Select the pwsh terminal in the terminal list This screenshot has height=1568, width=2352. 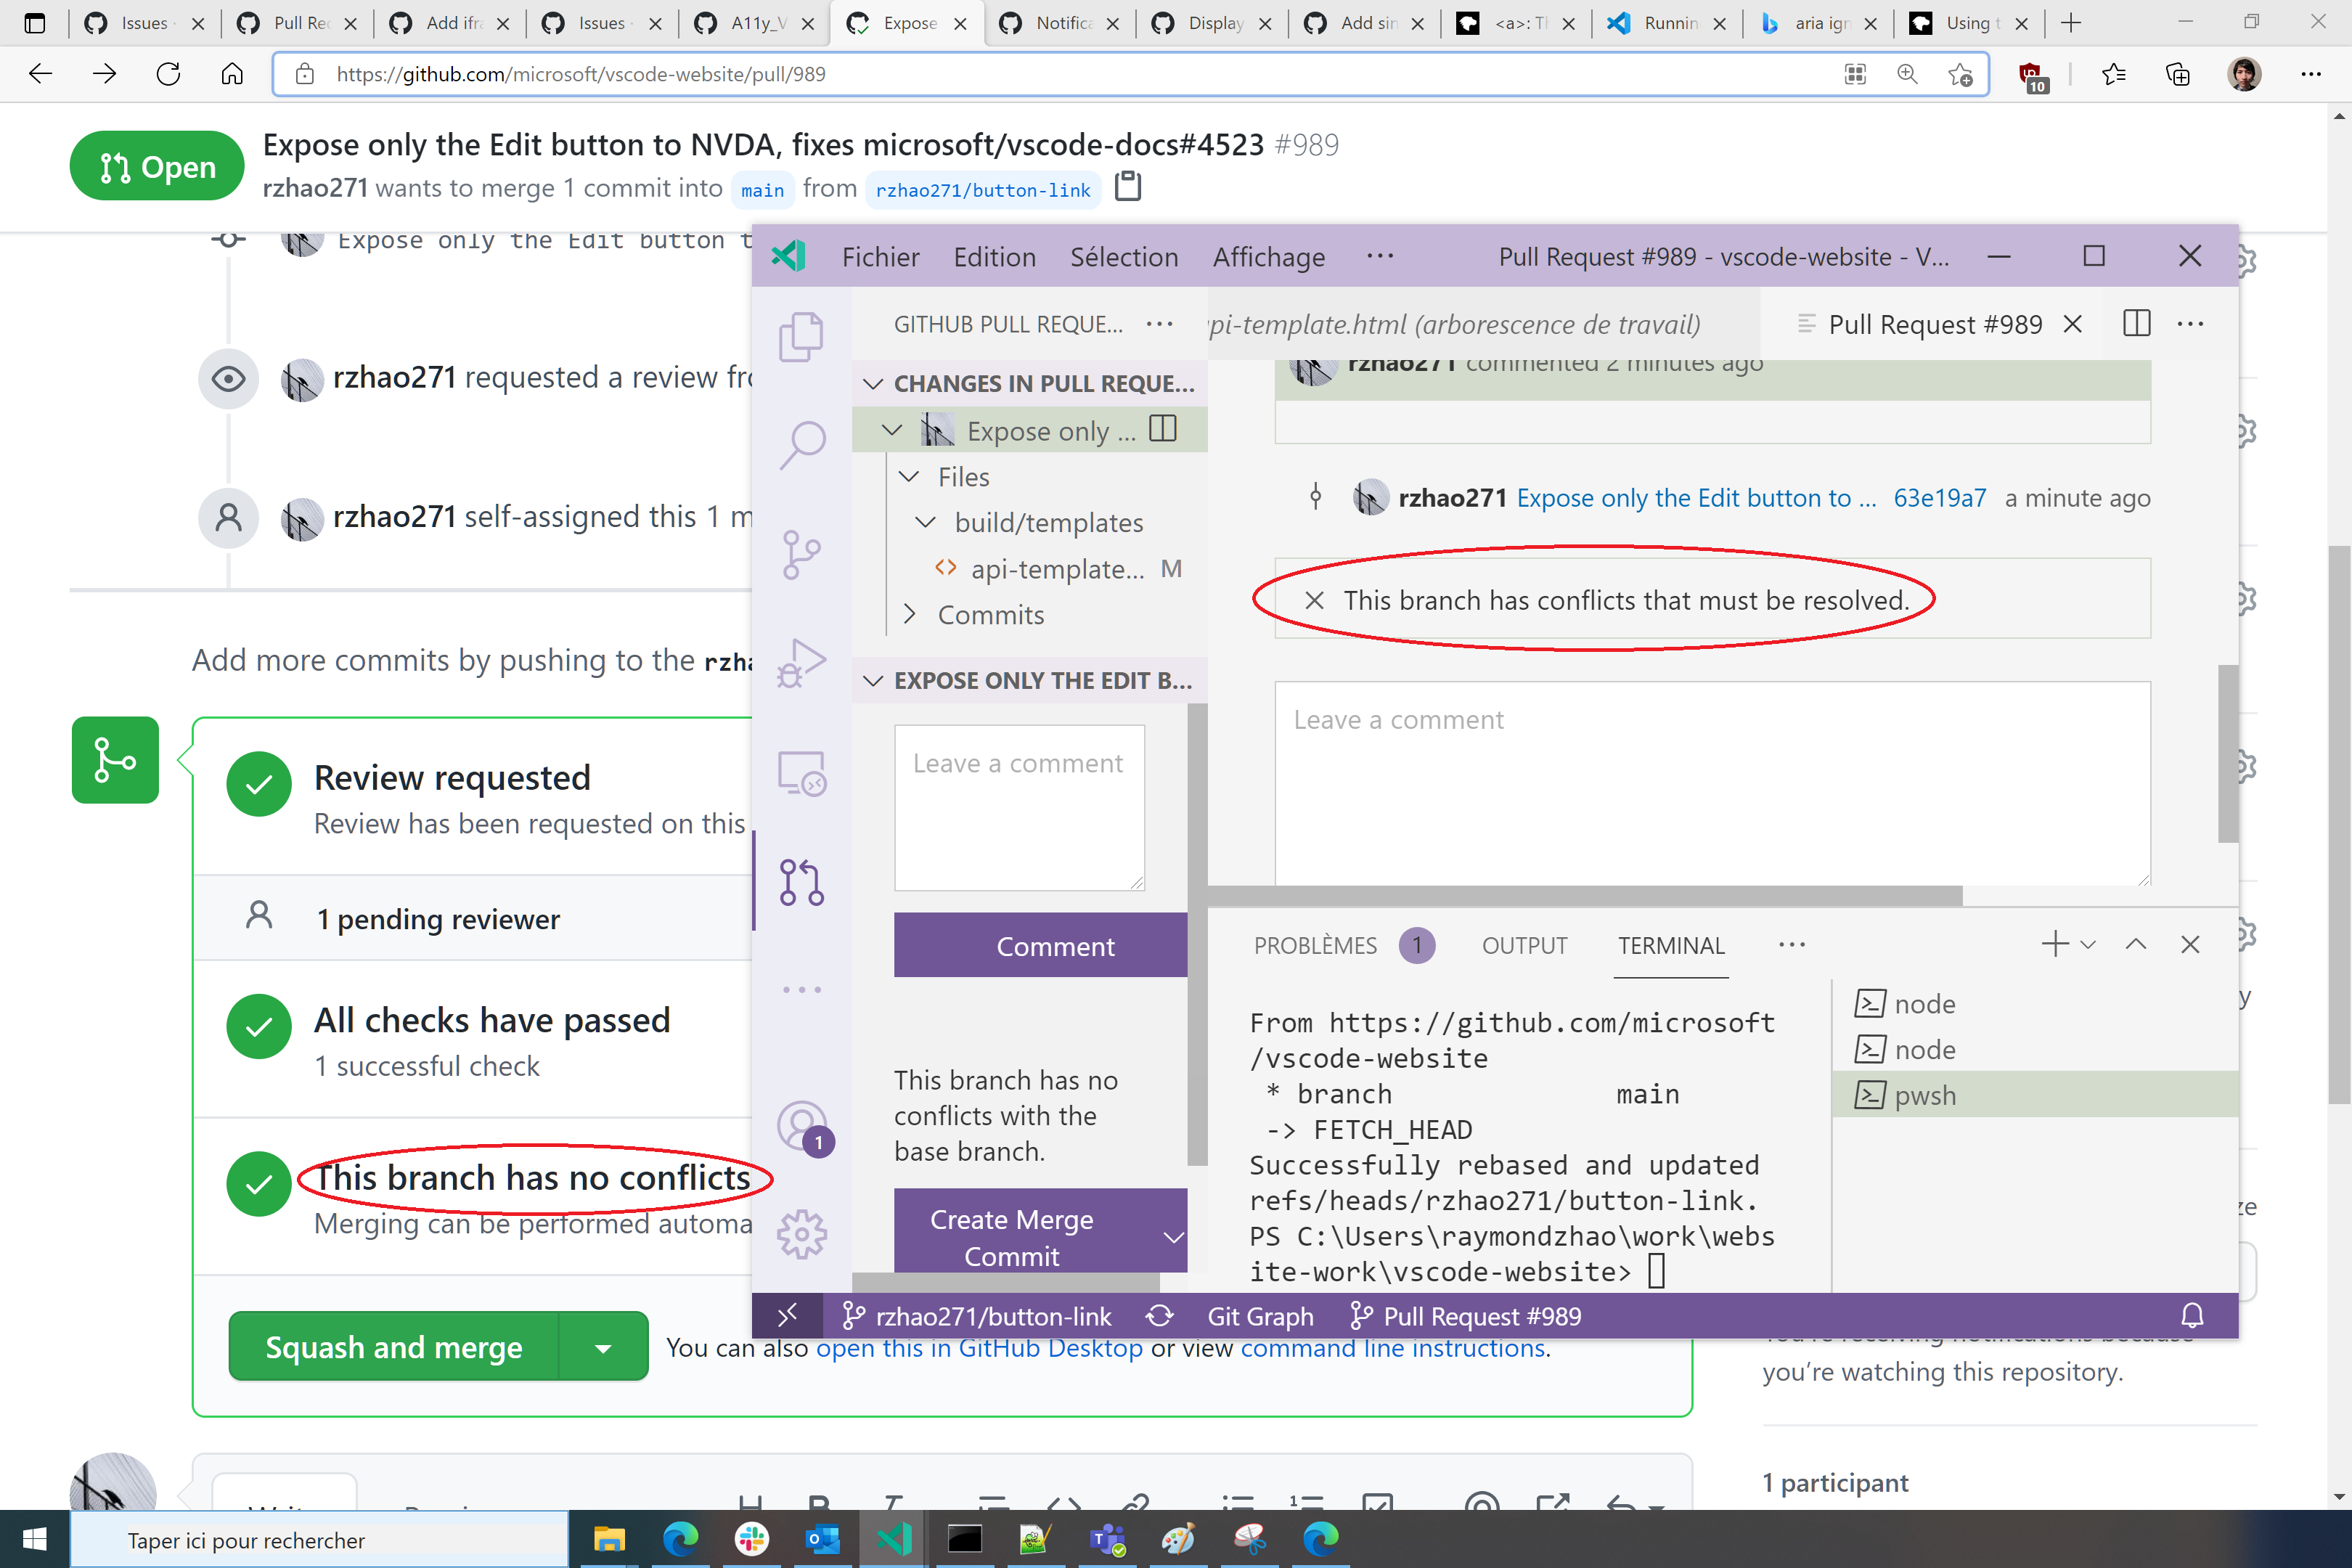tap(1924, 1095)
